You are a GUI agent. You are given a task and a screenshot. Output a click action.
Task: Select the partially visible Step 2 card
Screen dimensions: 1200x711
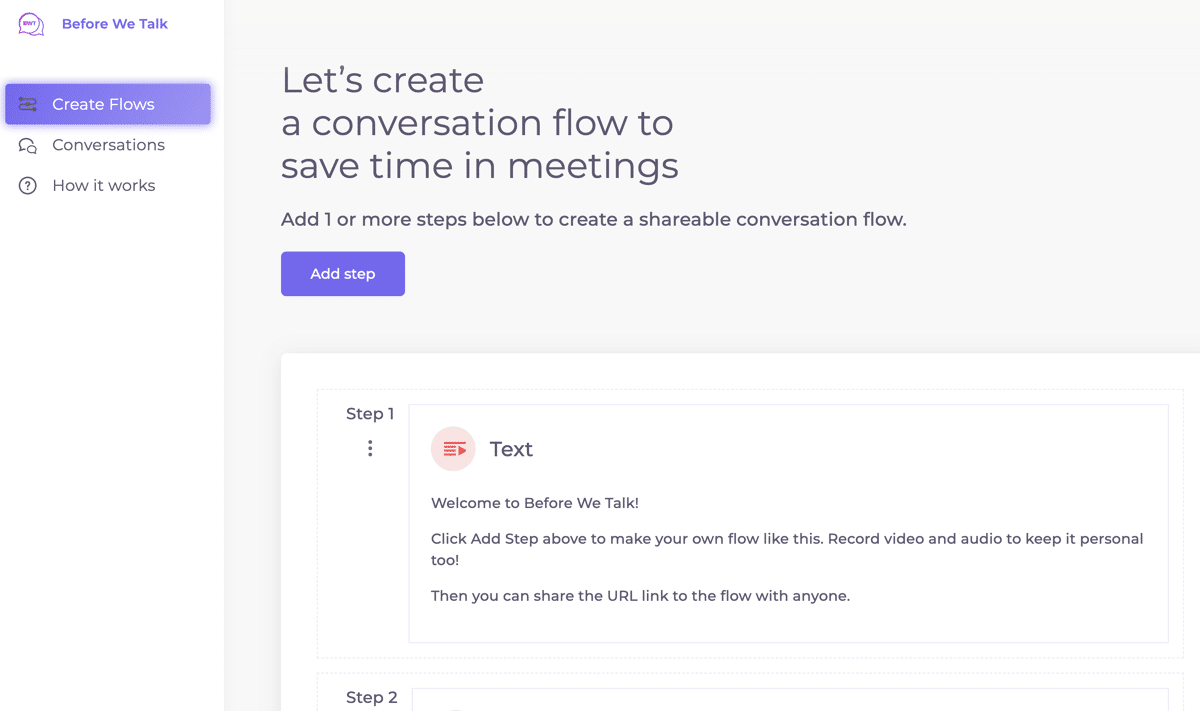click(x=790, y=699)
